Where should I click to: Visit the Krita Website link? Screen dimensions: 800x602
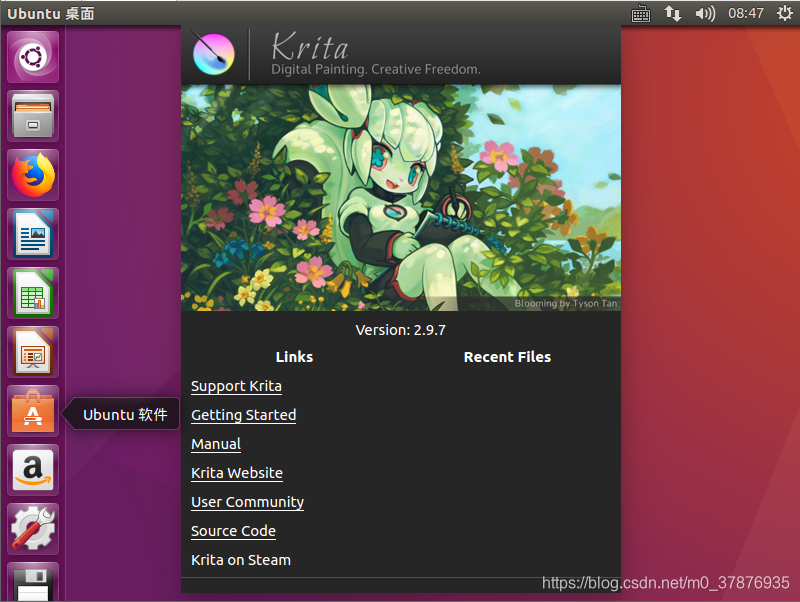coord(237,473)
